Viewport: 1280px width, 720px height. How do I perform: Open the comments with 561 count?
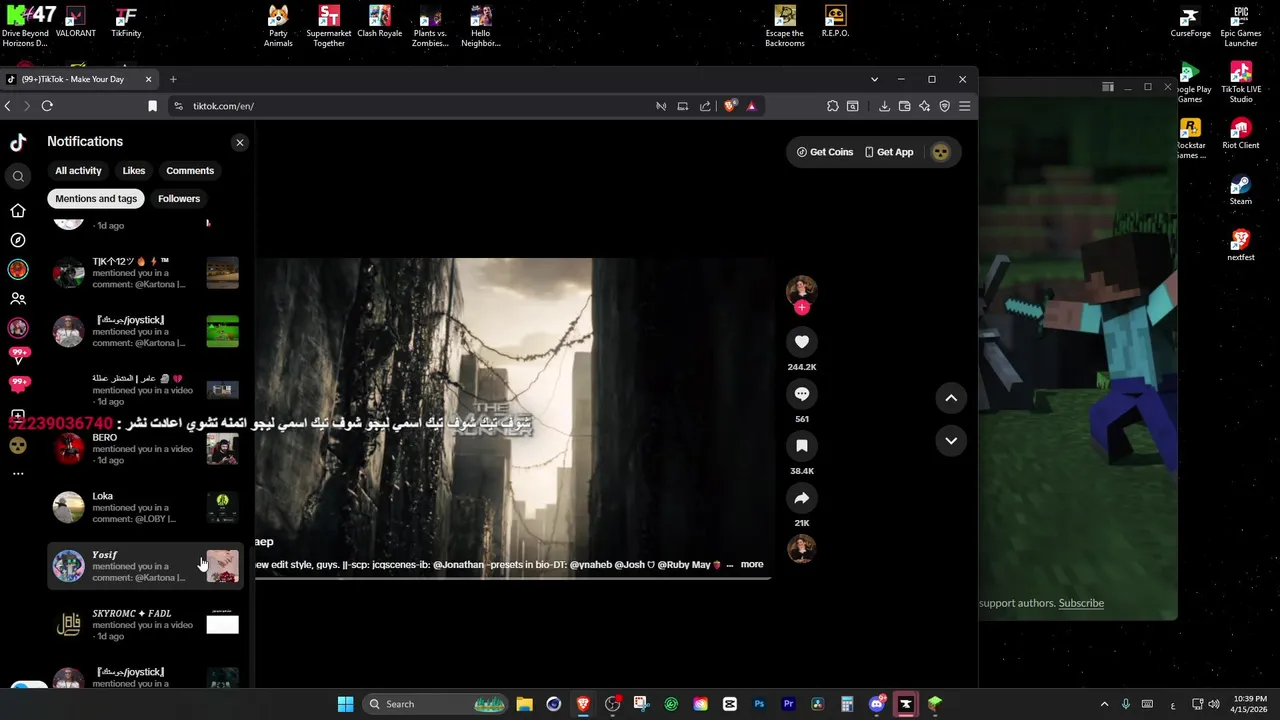click(802, 394)
